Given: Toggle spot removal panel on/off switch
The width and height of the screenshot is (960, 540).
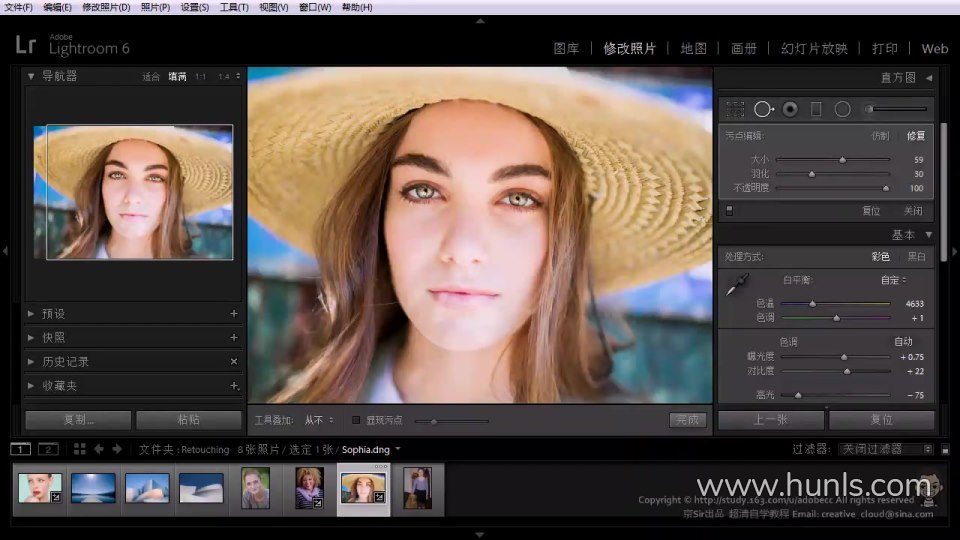Looking at the screenshot, I should tap(729, 211).
